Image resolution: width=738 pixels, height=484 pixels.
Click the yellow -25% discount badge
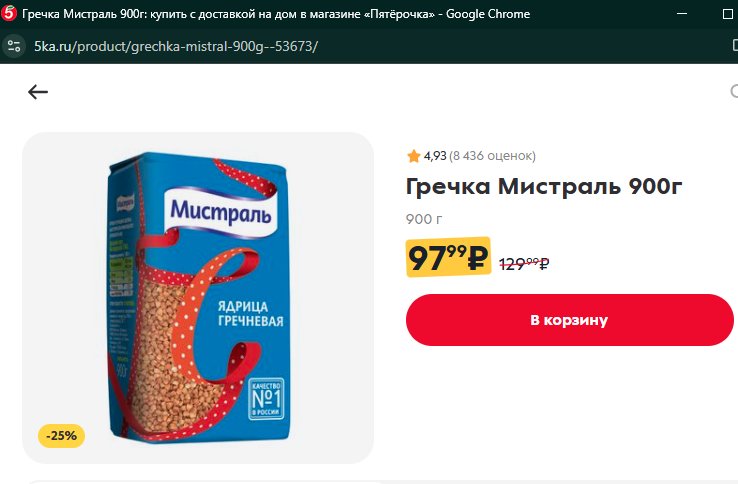[x=61, y=436]
